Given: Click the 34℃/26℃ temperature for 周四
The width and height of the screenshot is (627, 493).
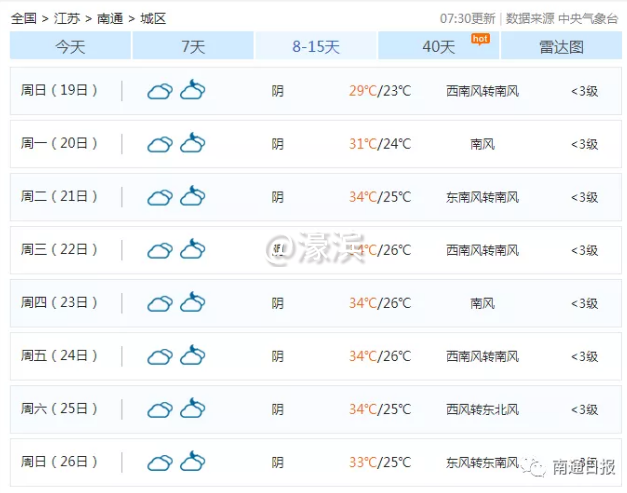Looking at the screenshot, I should (x=379, y=303).
